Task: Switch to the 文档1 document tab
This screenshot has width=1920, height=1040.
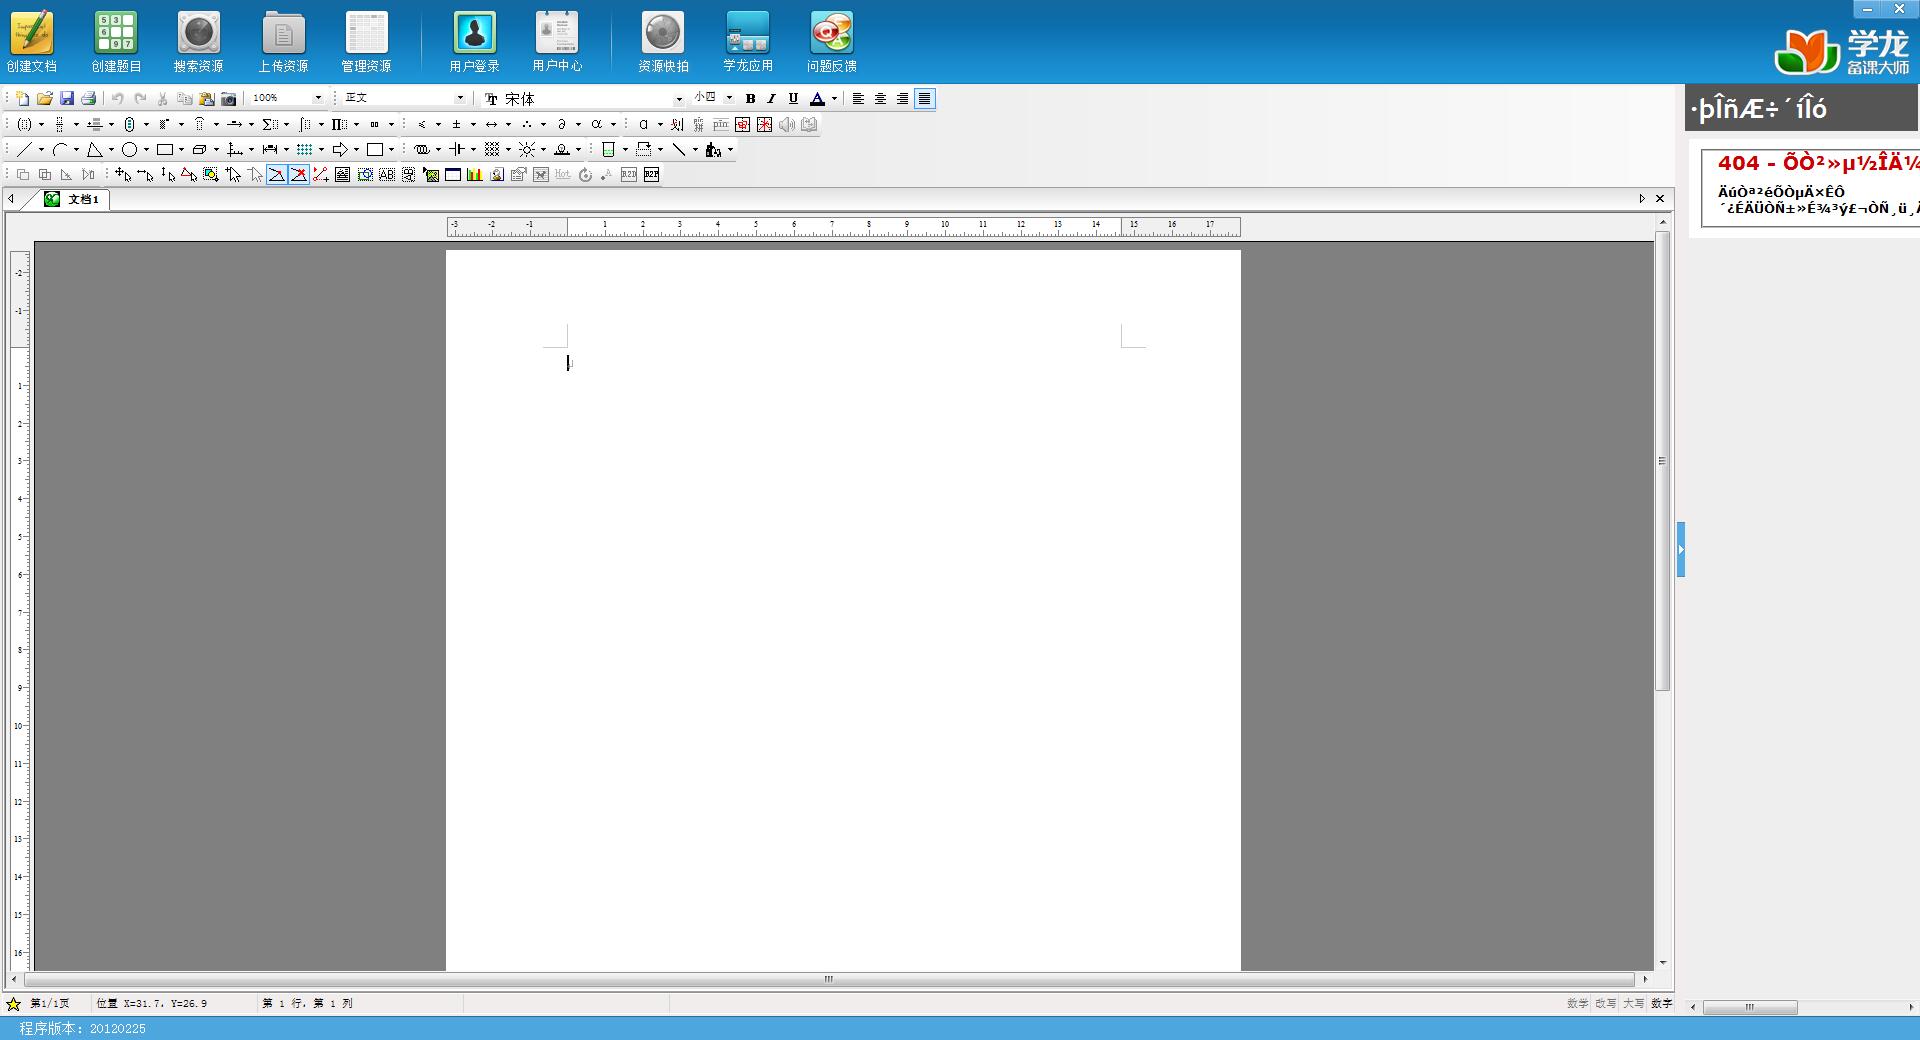Action: coord(74,199)
